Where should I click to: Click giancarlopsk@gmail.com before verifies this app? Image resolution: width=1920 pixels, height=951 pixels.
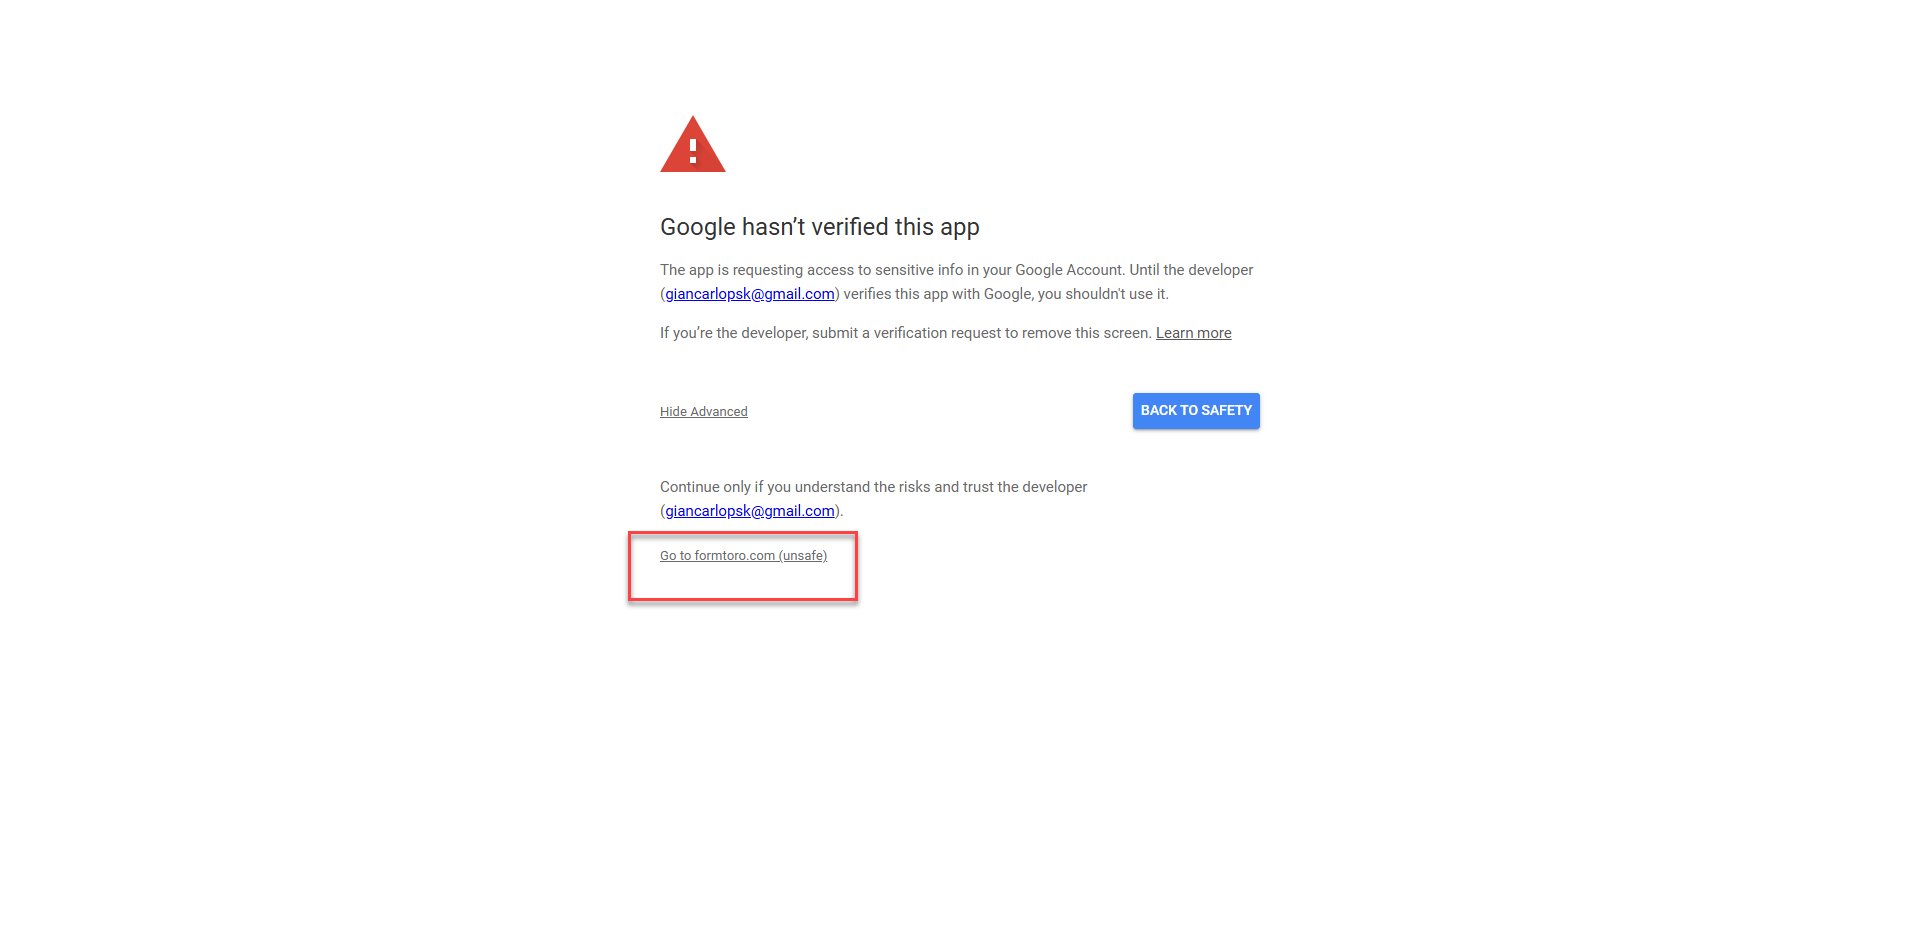coord(750,294)
